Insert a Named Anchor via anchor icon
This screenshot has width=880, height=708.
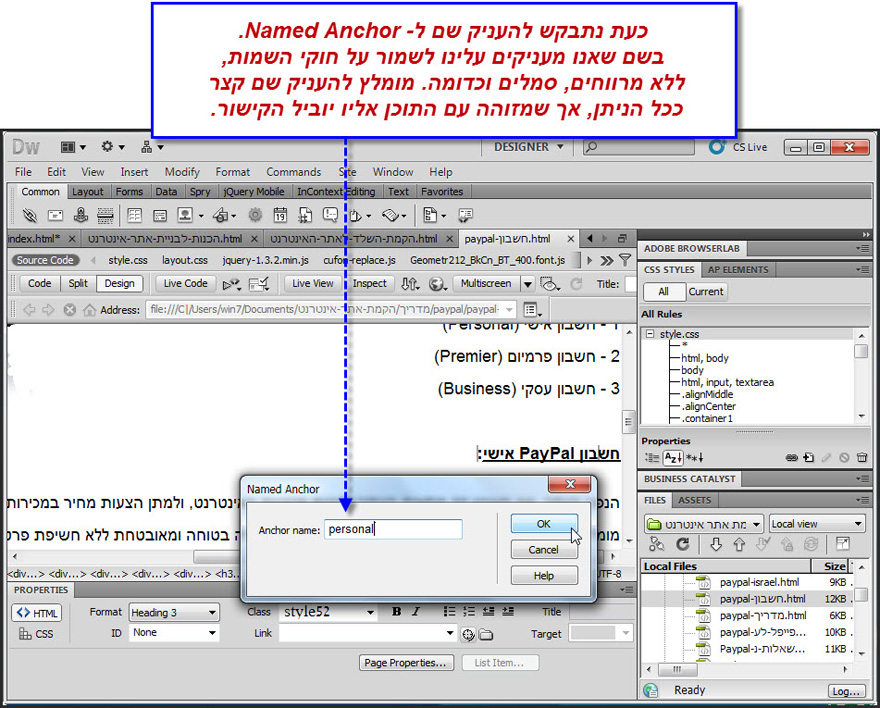click(x=81, y=215)
